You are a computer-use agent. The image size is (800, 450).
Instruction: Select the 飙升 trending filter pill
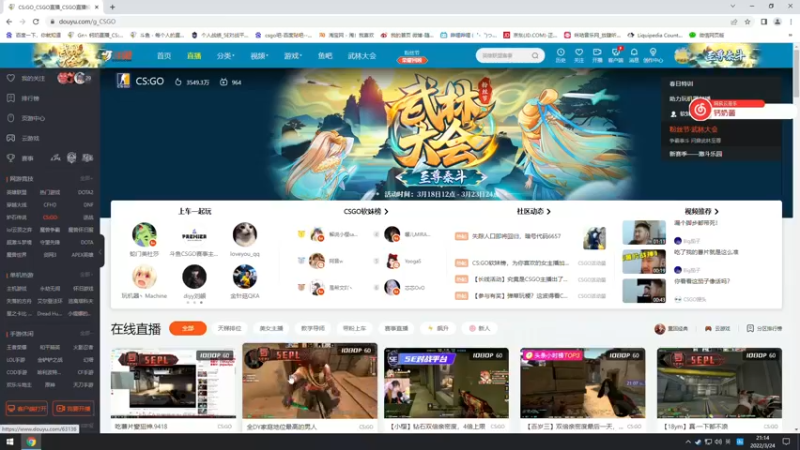(438, 328)
